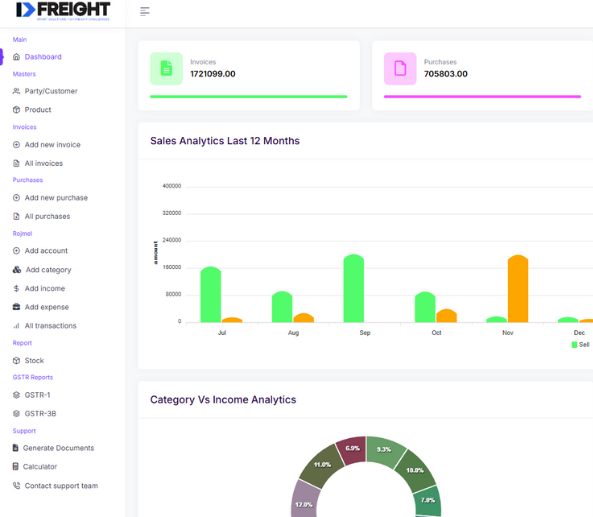Click the pink Purchases card icon
593x517 pixels.
(x=400, y=68)
